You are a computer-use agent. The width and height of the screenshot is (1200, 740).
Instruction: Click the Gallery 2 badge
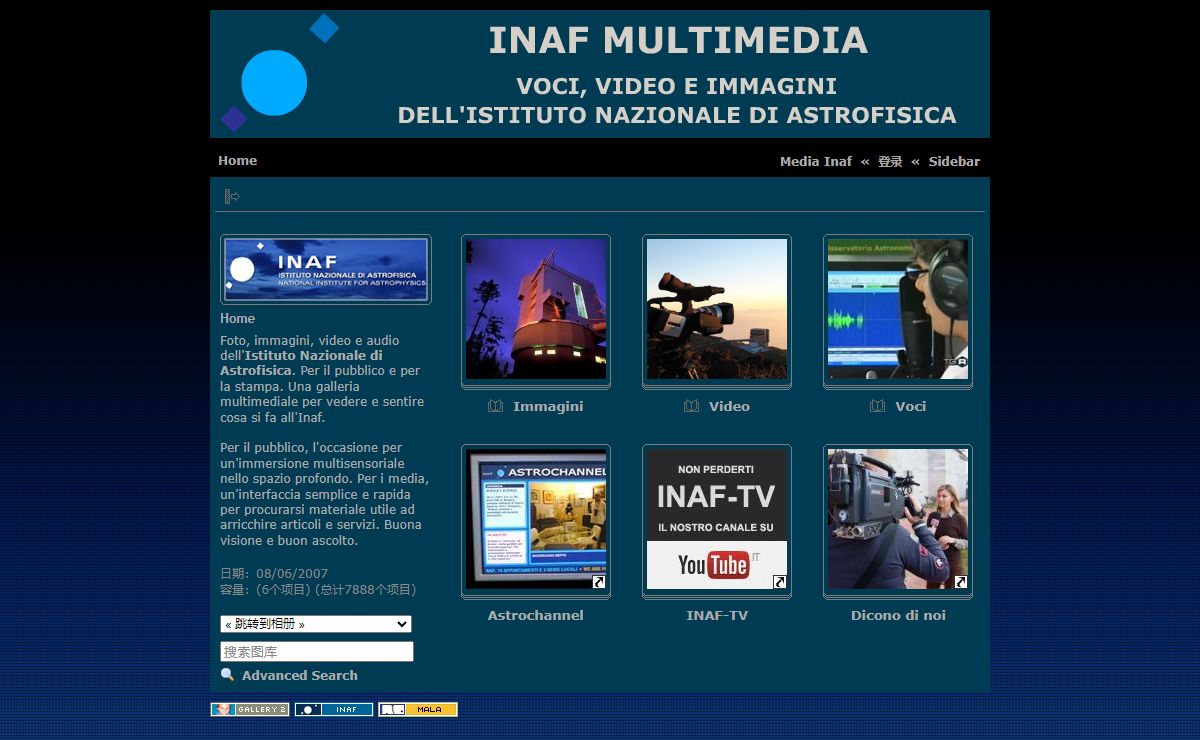pos(249,709)
